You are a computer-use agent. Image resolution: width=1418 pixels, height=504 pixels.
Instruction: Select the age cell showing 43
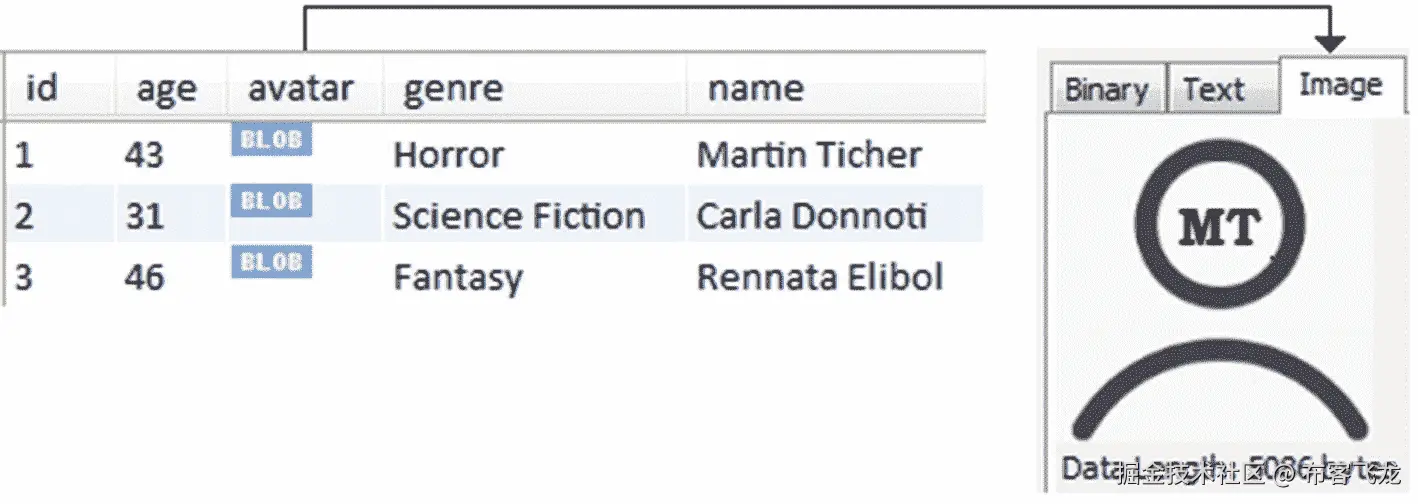(145, 155)
